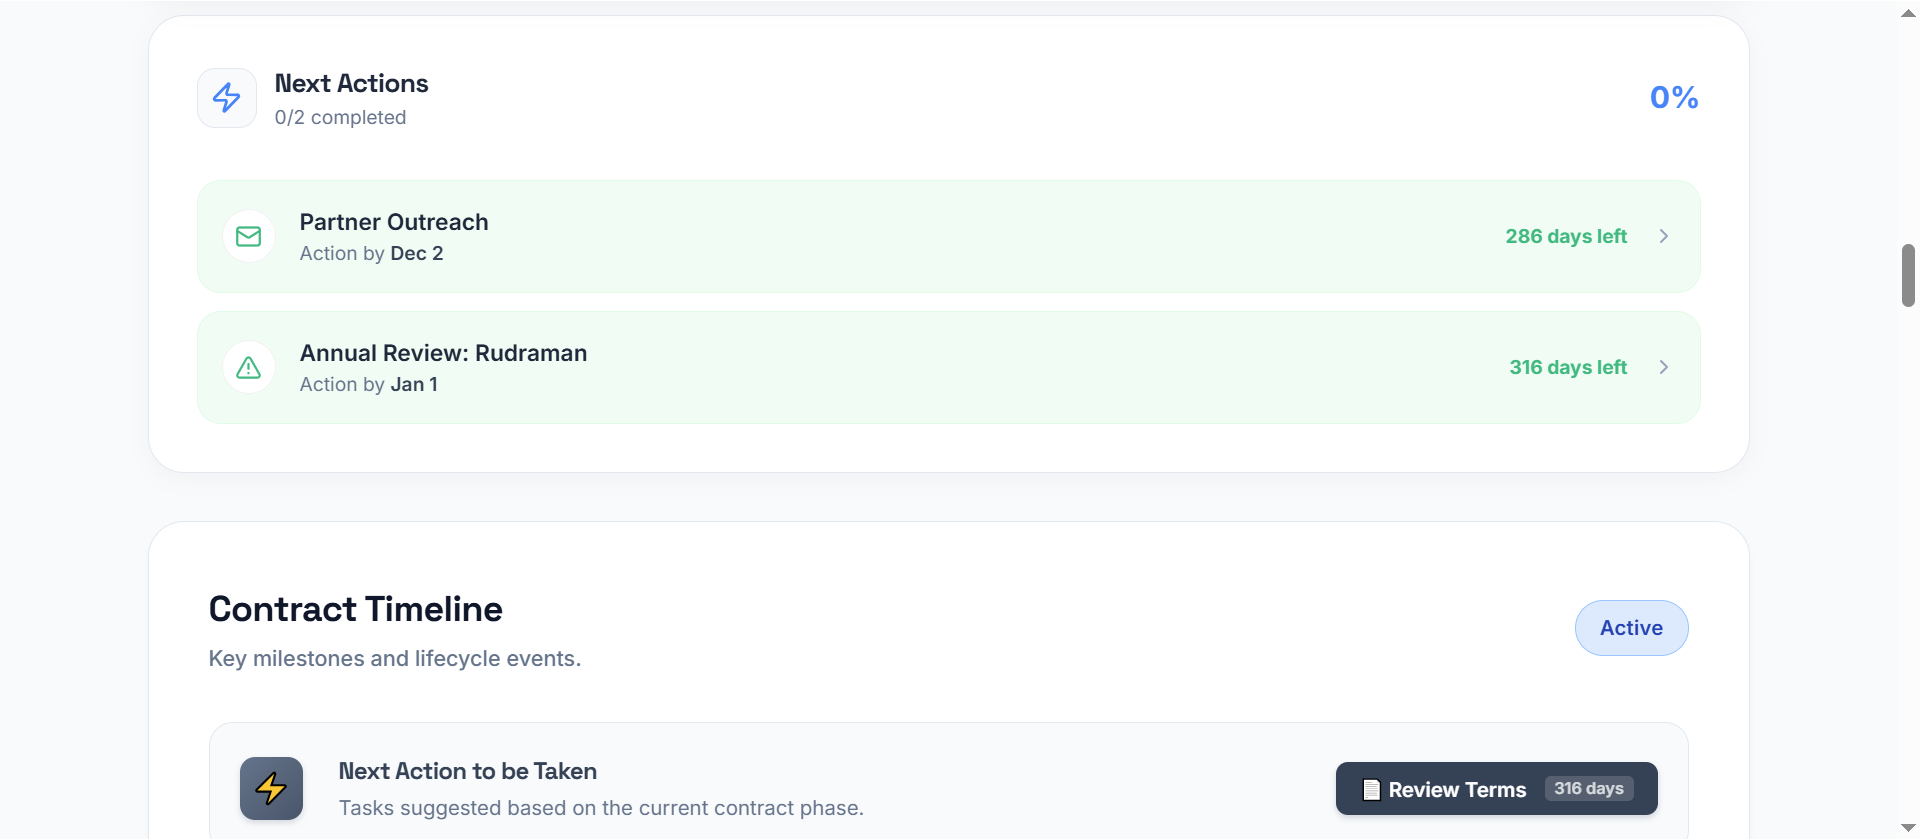Click the warning triangle icon for Annual Review
Screen dimensions: 1920x839
click(249, 368)
